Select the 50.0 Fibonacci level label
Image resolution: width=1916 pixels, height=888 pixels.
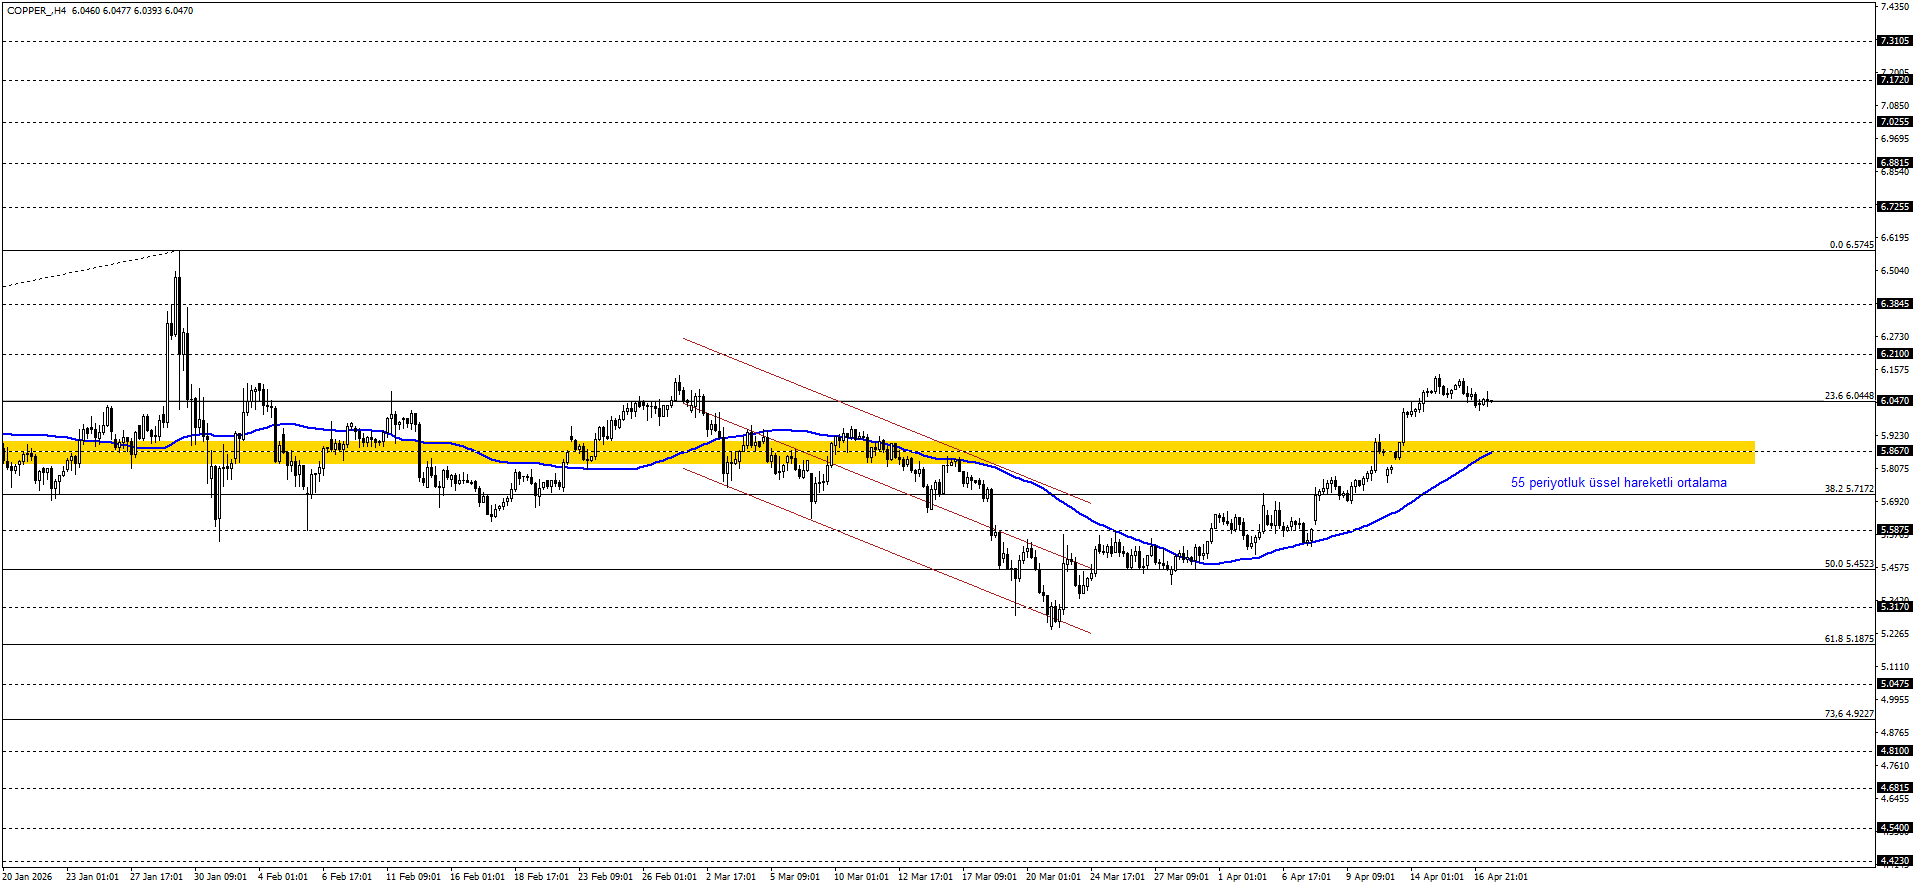tap(1848, 564)
